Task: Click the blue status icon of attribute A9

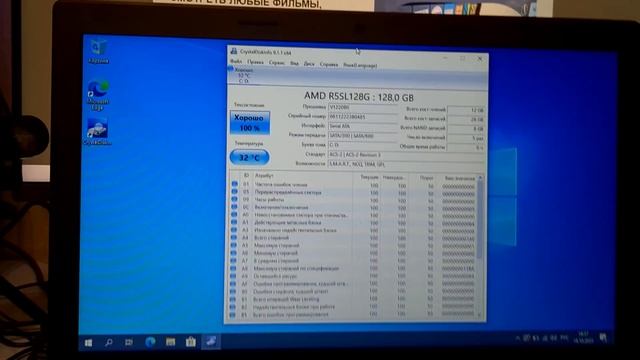Action: [233, 276]
